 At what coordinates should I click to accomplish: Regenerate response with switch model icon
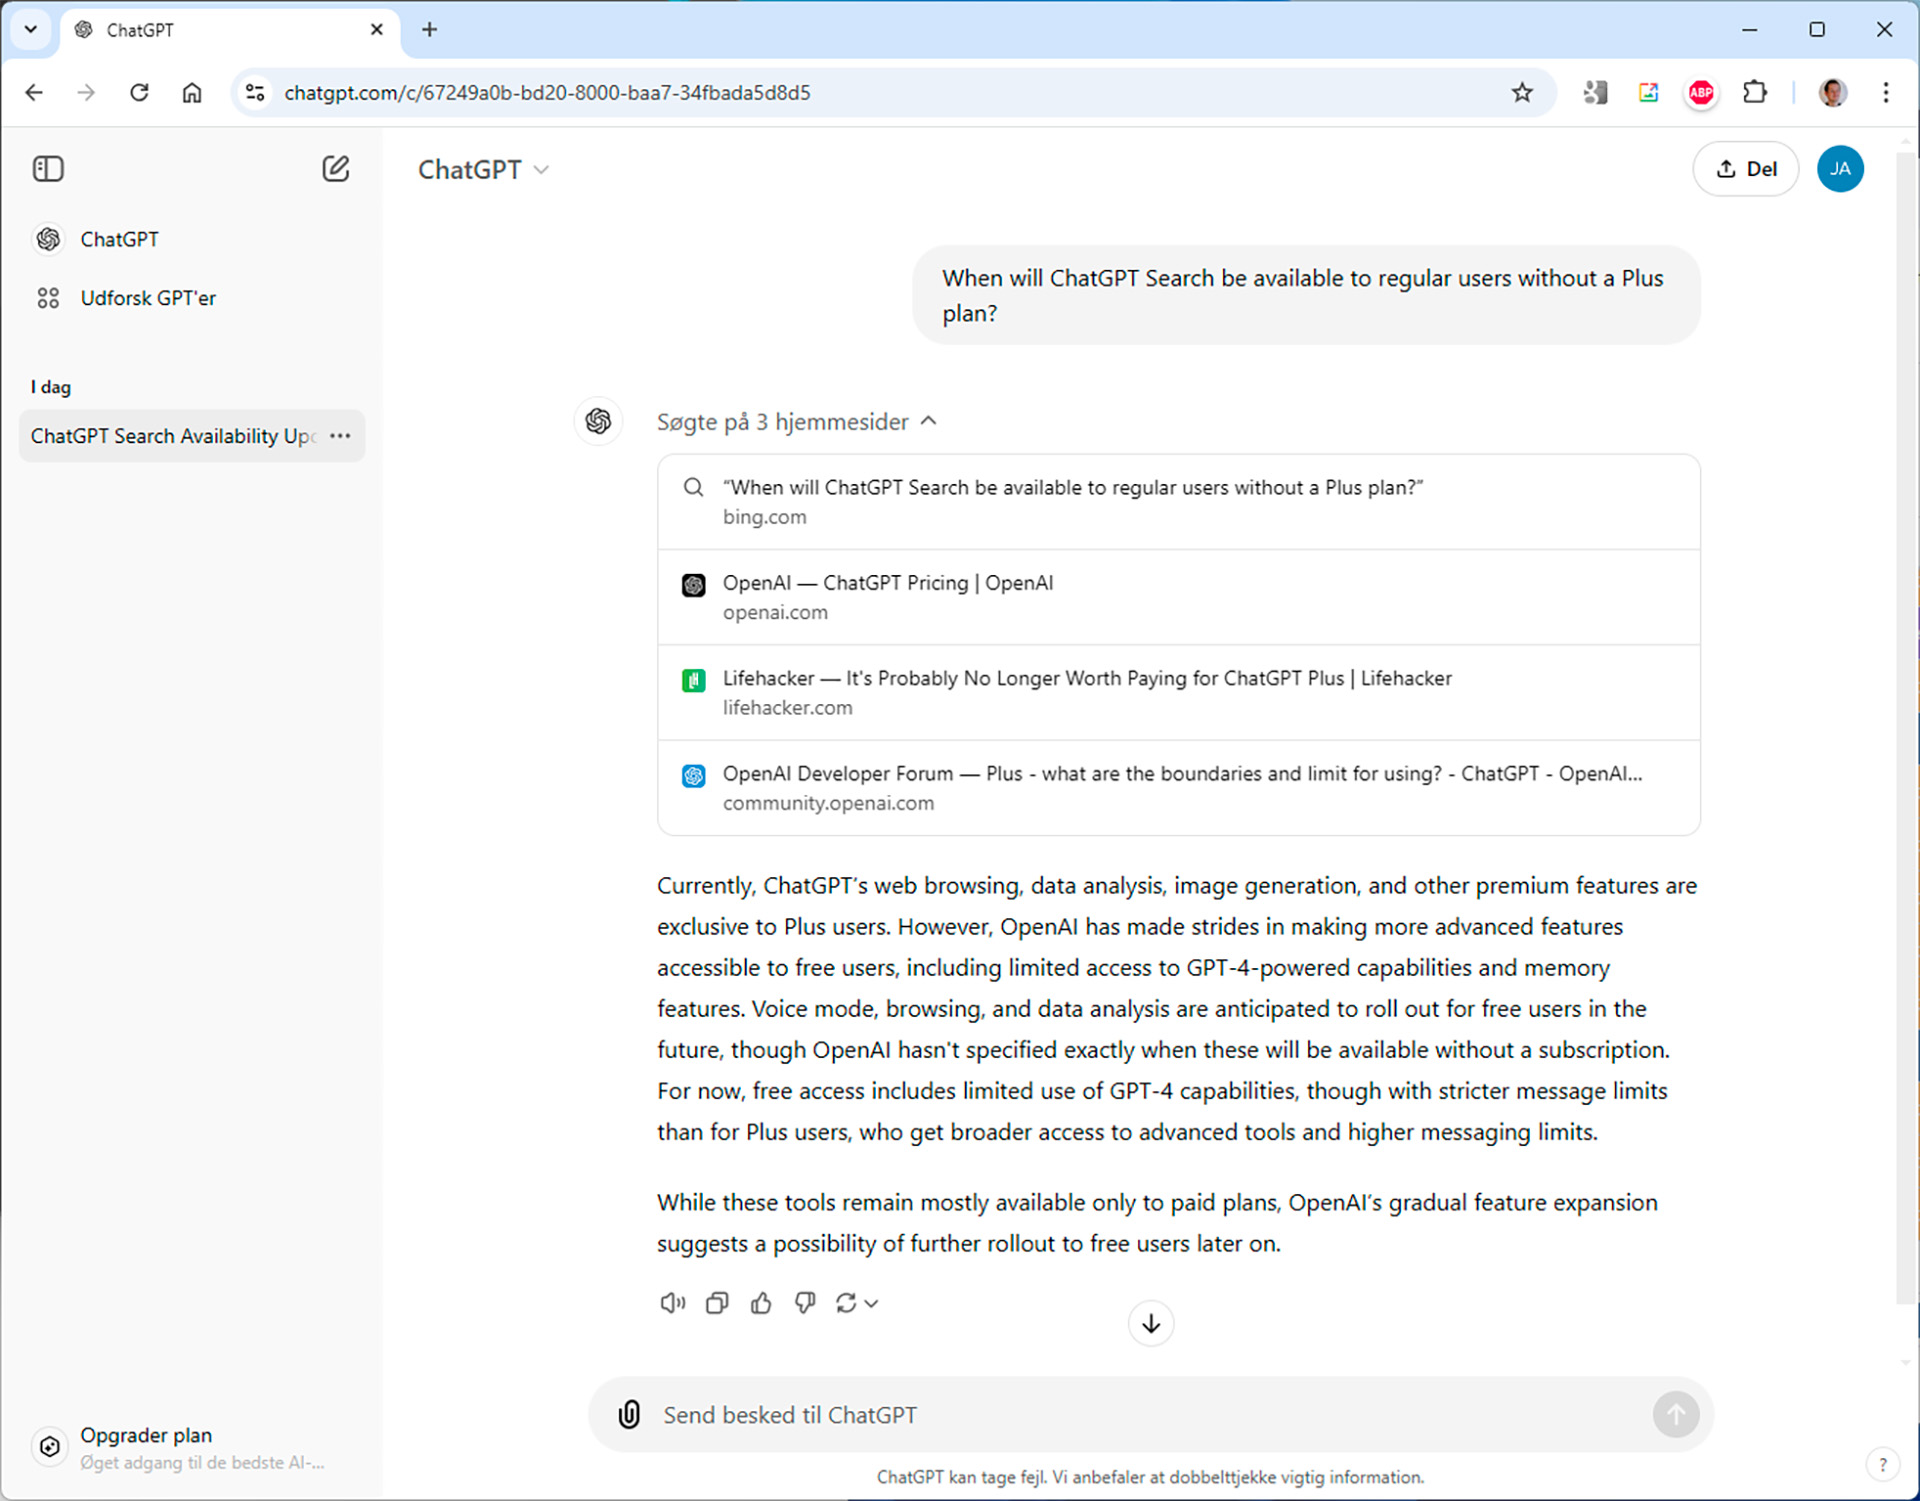(857, 1303)
